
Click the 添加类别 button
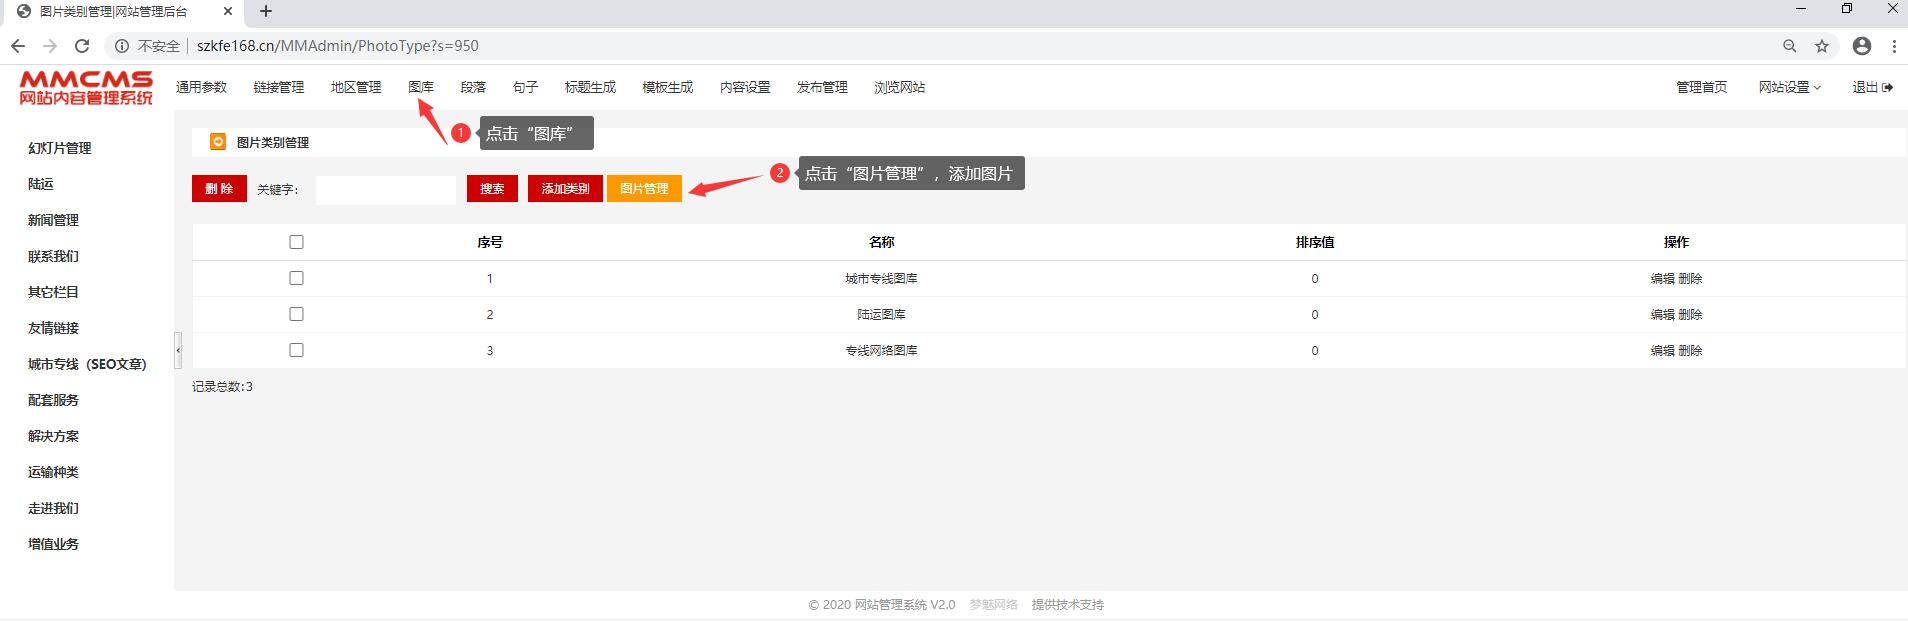565,188
